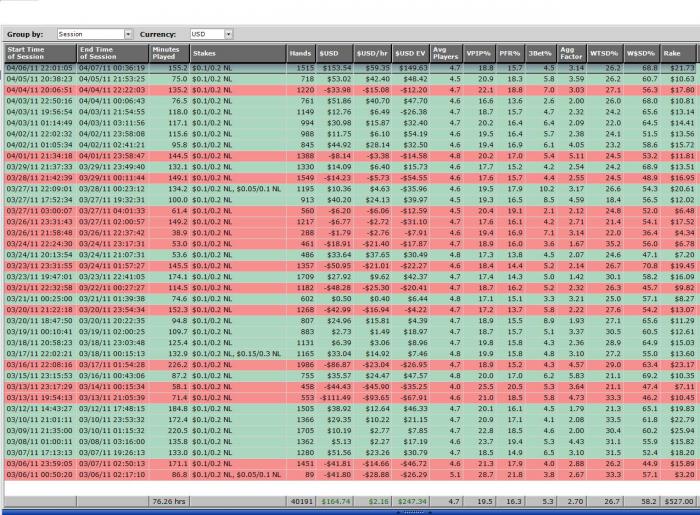Select session starting 03/13/11 23:17:29
The height and width of the screenshot is (515, 700).
350,387
